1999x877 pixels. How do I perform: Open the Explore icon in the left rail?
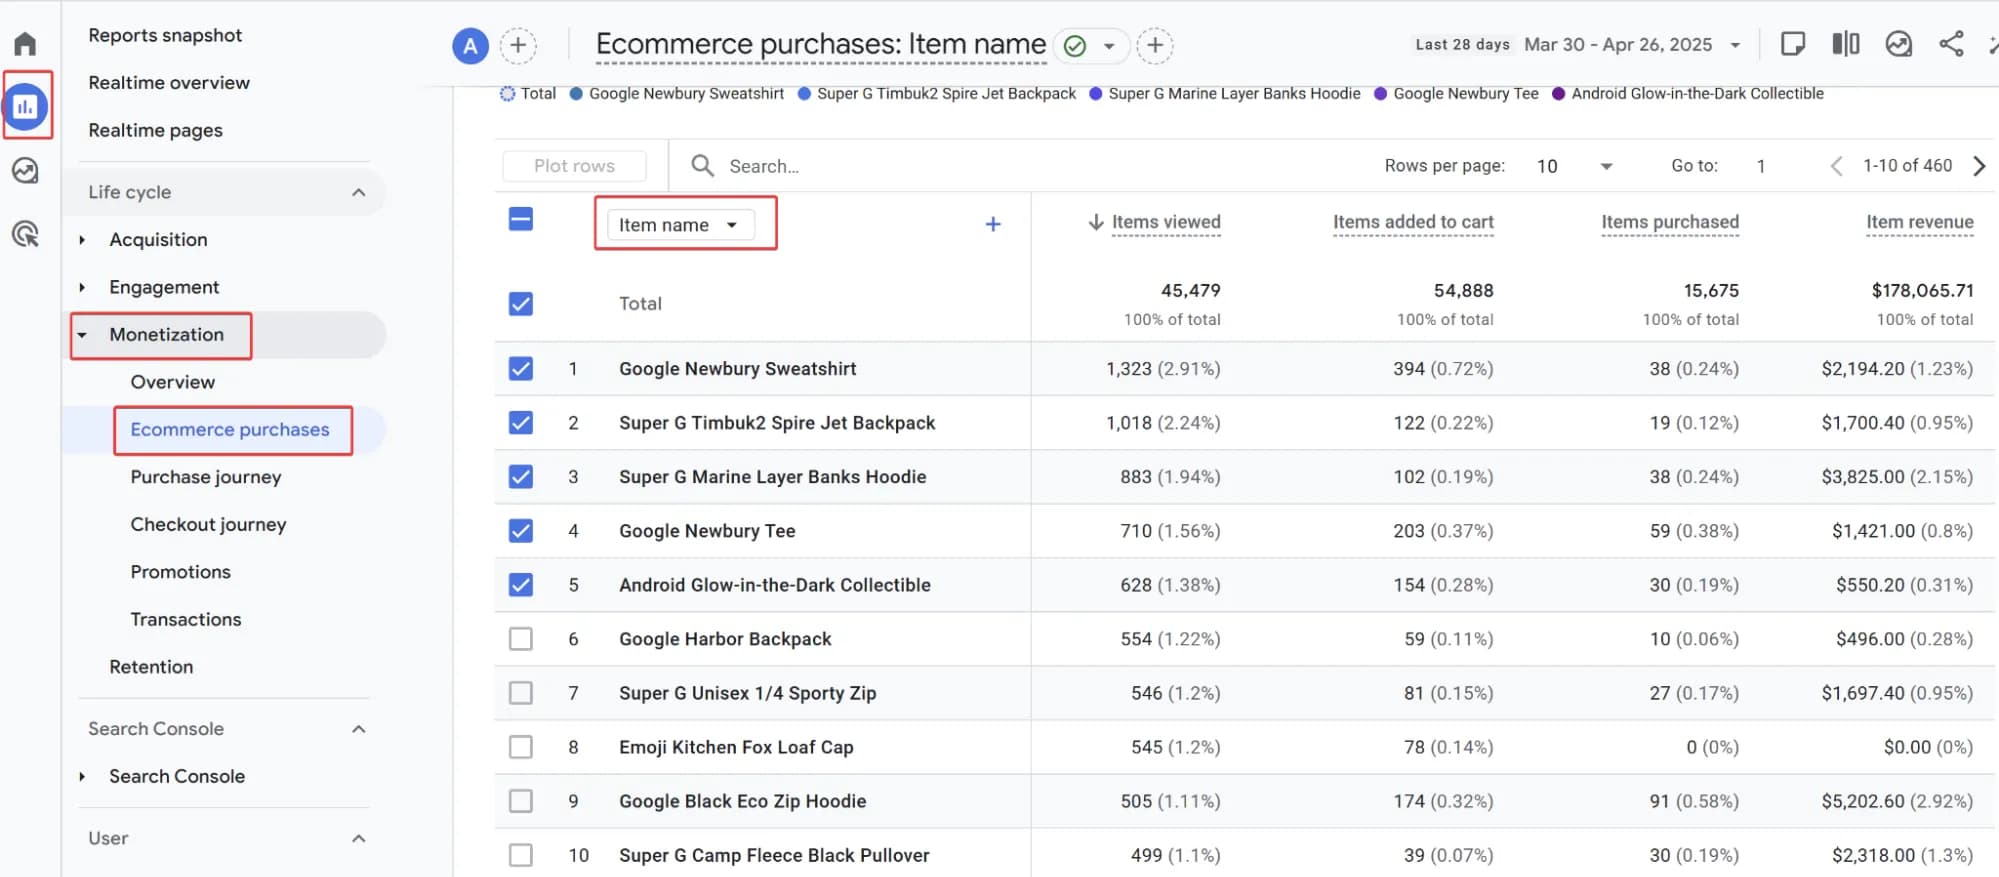point(25,171)
